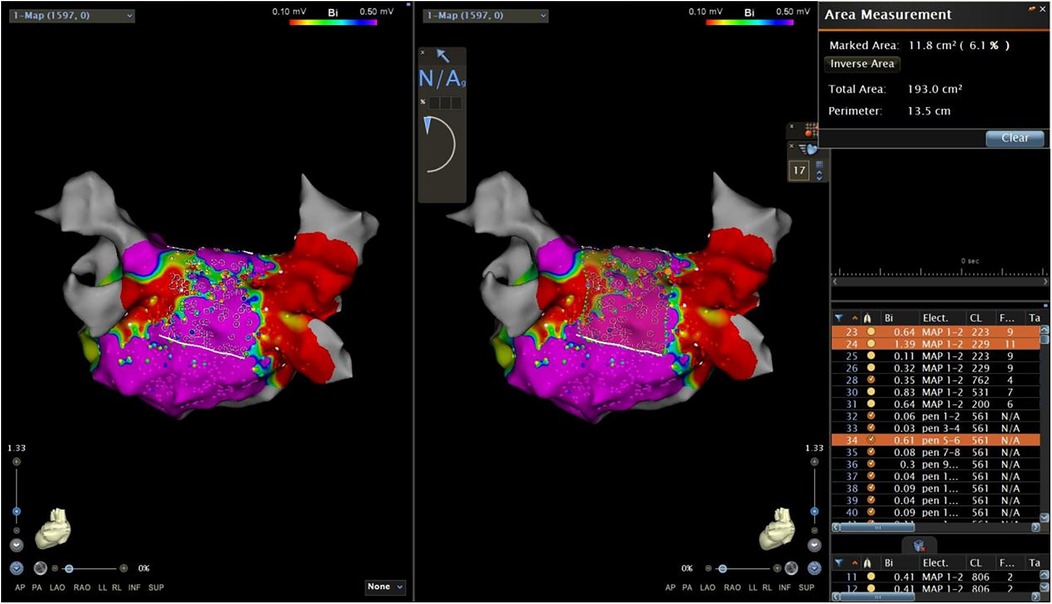Toggle the status marker of point 25

pyautogui.click(x=871, y=356)
